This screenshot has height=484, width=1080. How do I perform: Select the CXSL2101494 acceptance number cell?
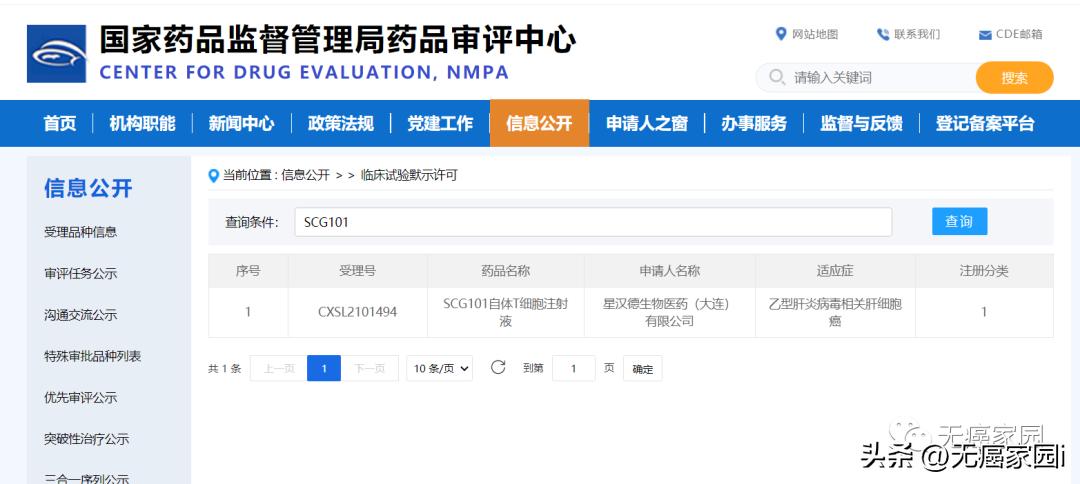(357, 312)
